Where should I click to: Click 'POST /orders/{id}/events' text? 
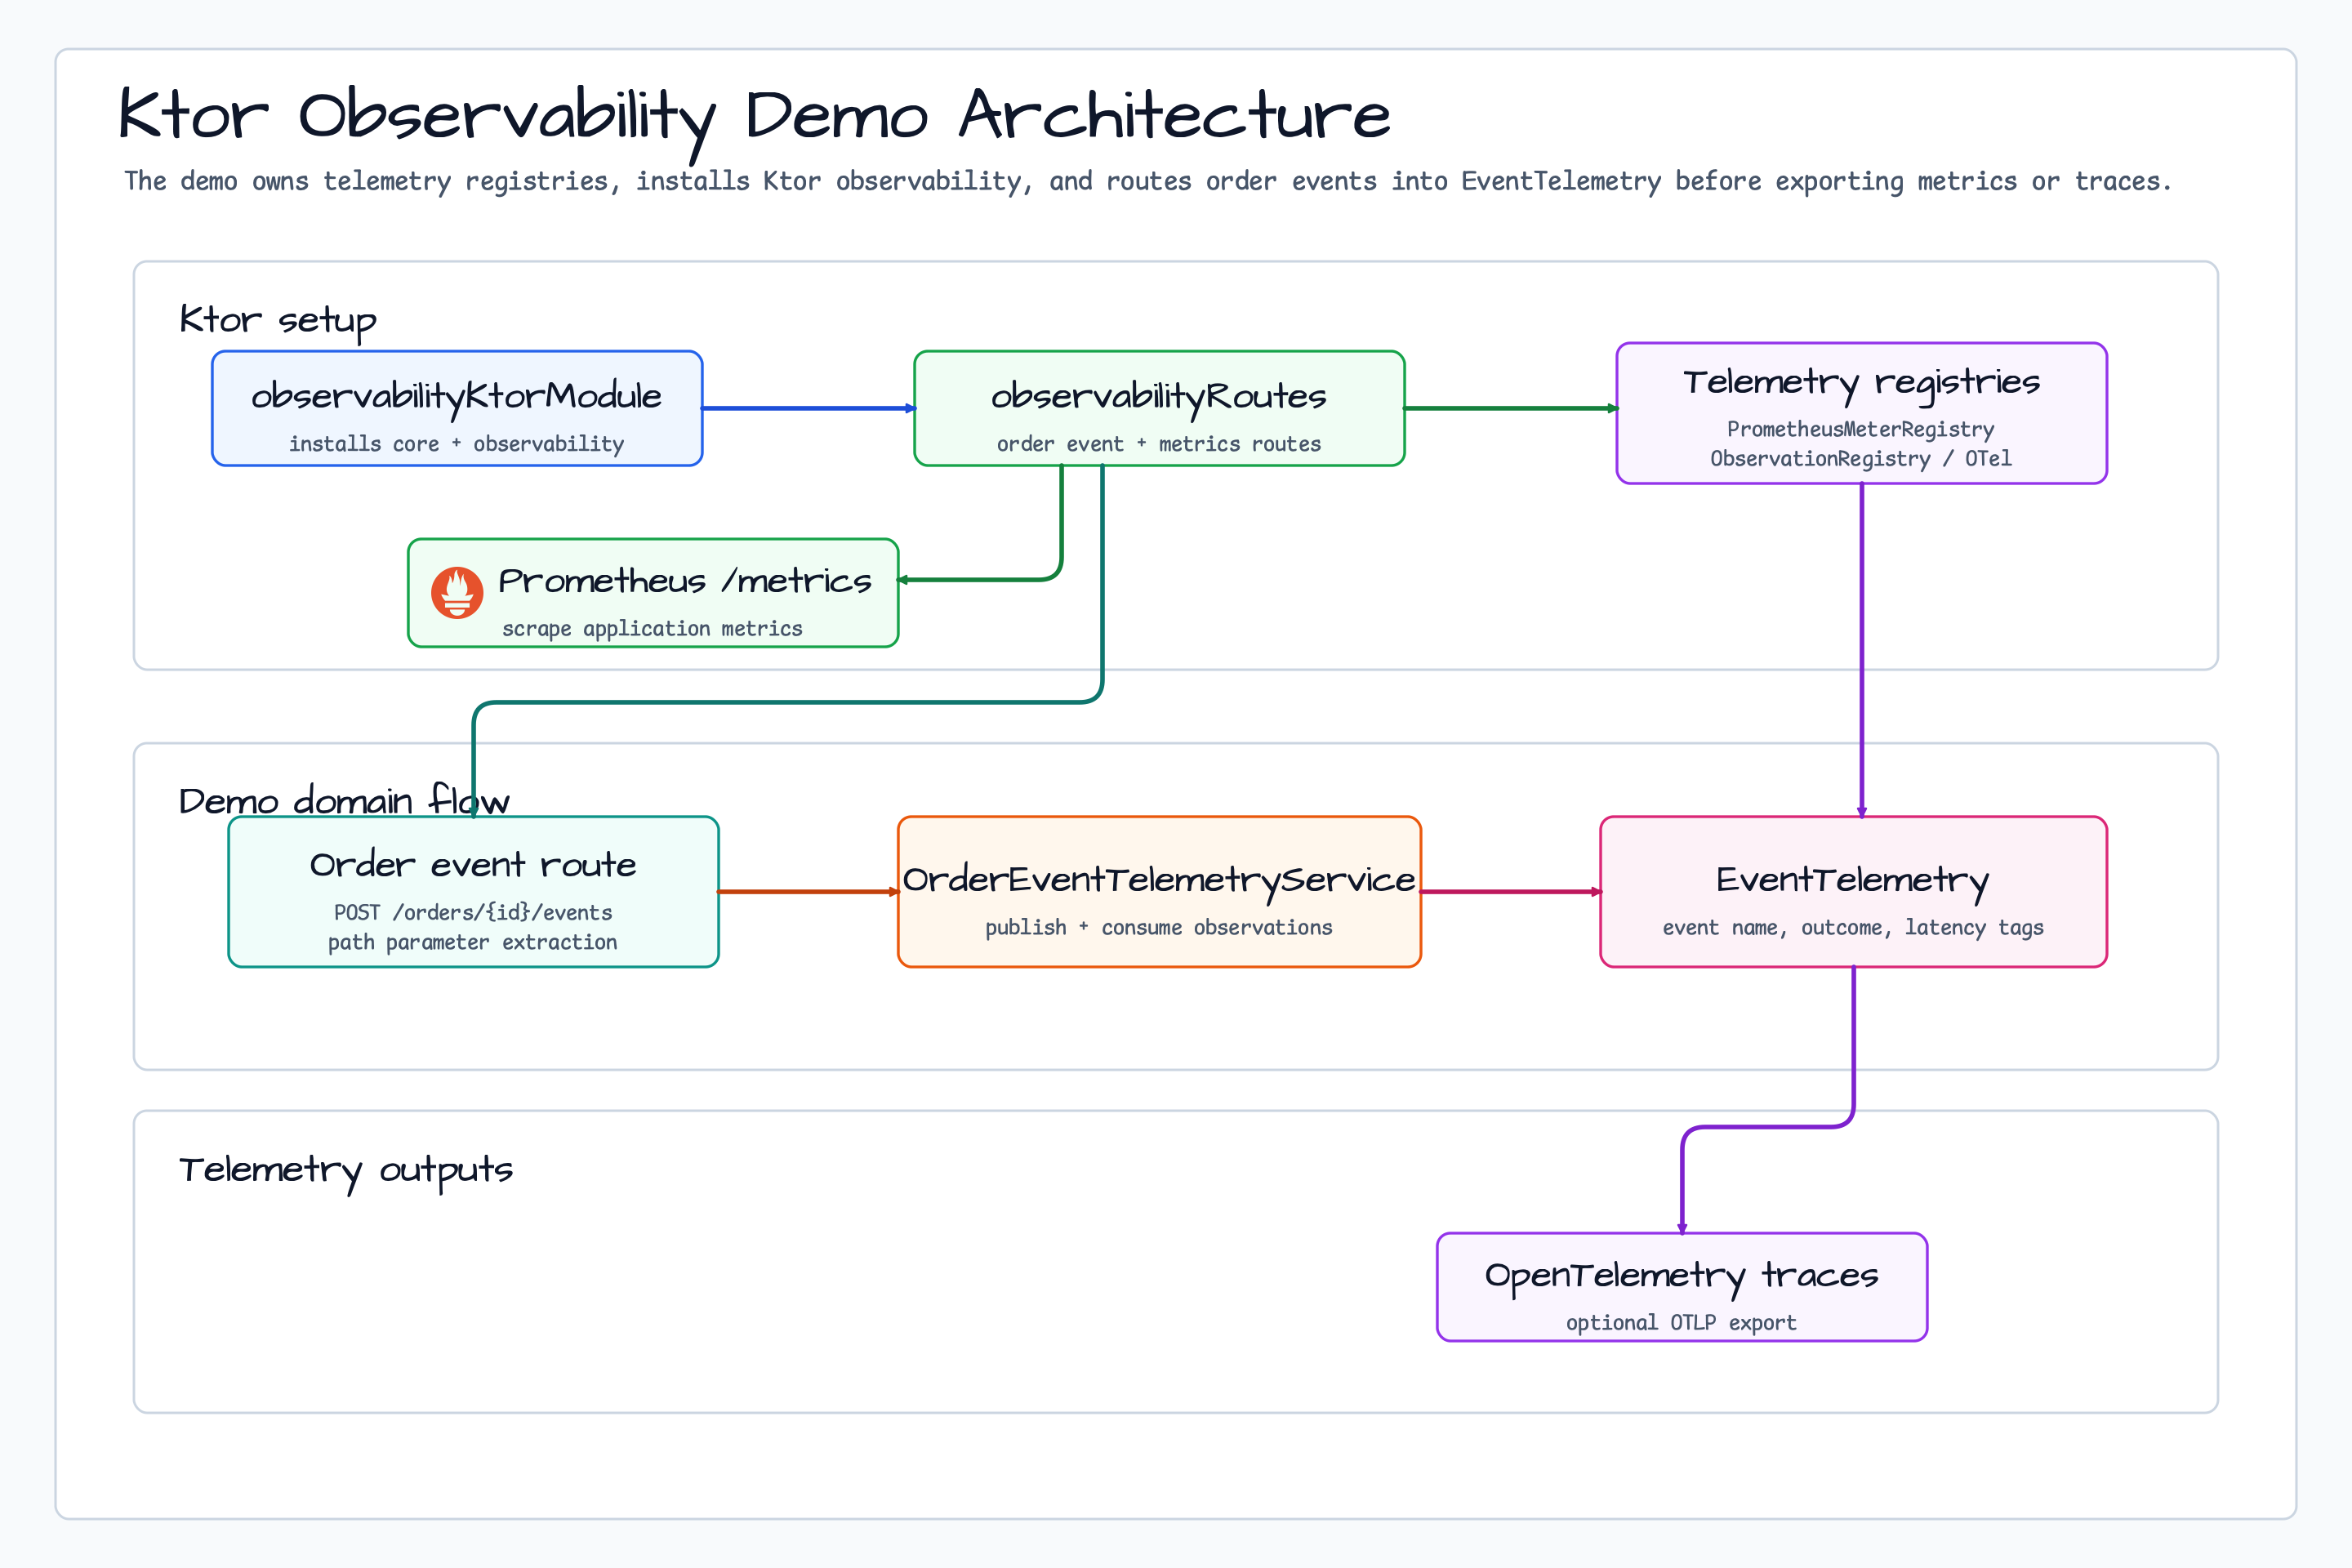473,913
